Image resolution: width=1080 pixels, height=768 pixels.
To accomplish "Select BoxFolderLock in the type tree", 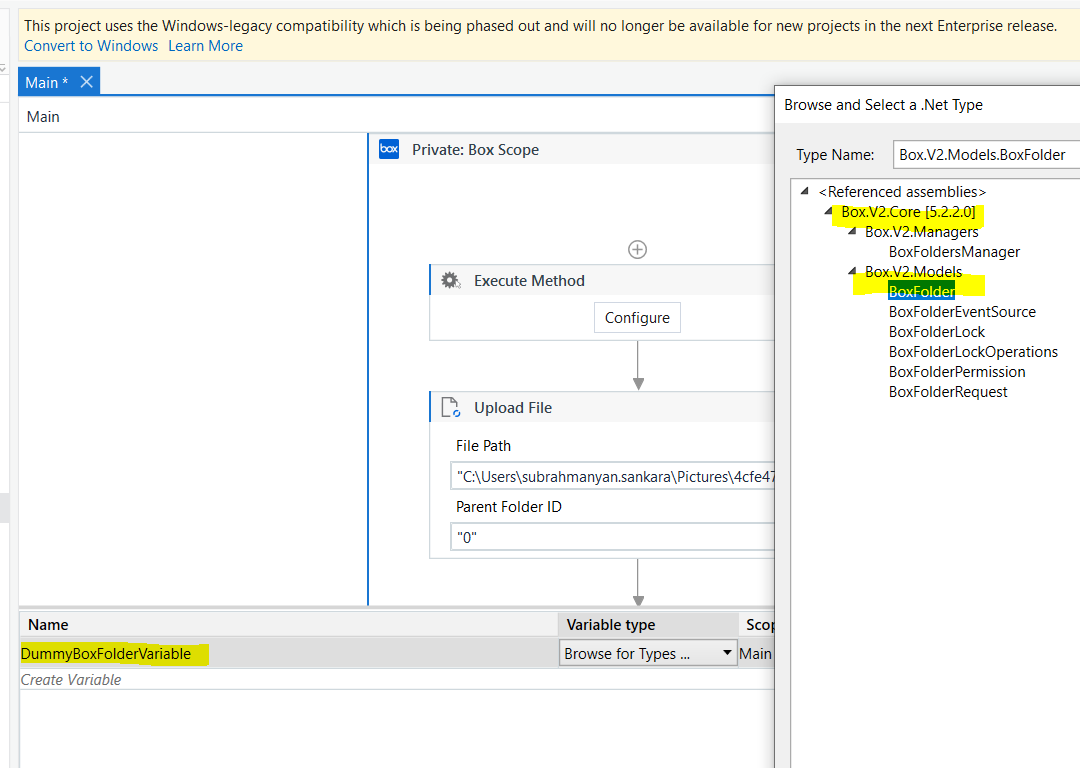I will [x=937, y=332].
